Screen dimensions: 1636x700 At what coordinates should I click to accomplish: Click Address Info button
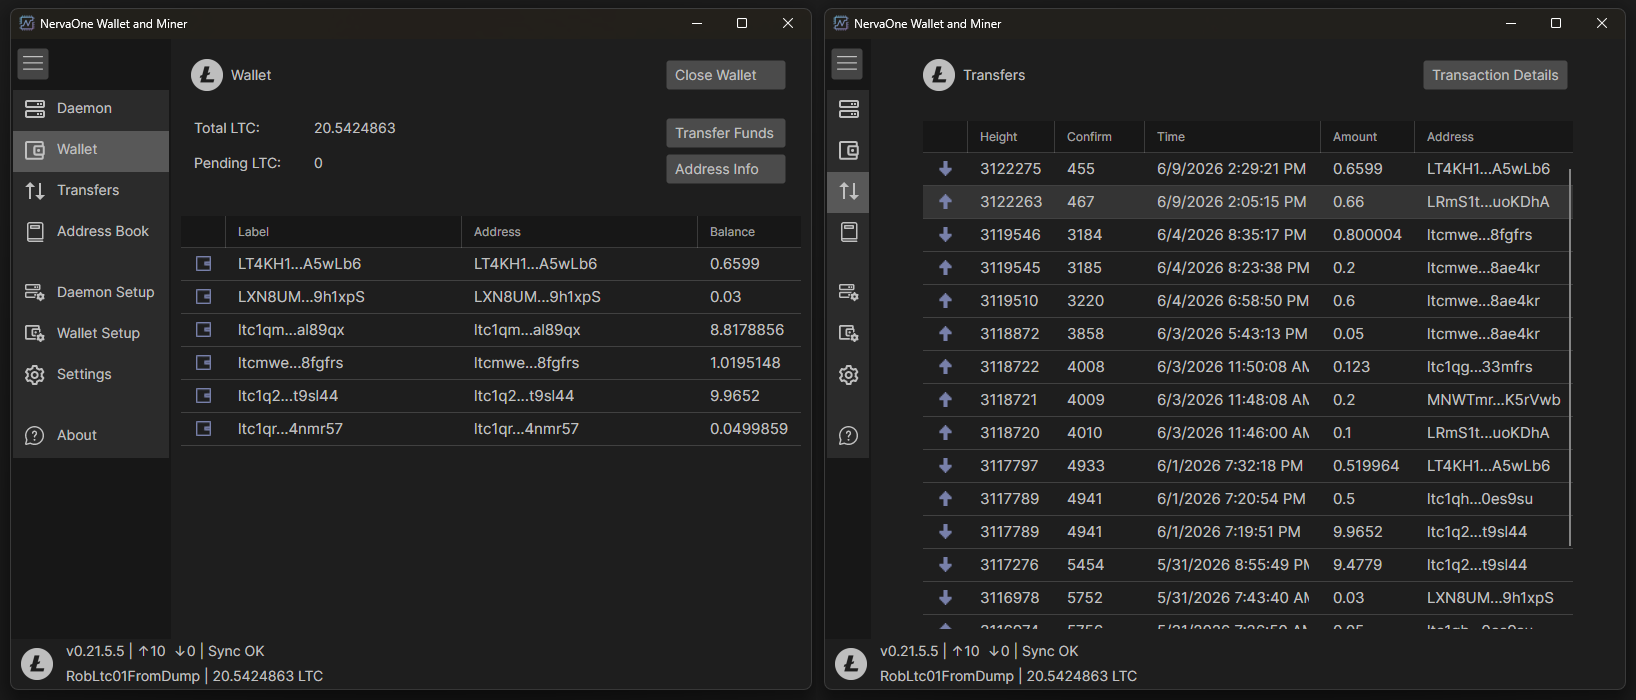726,169
